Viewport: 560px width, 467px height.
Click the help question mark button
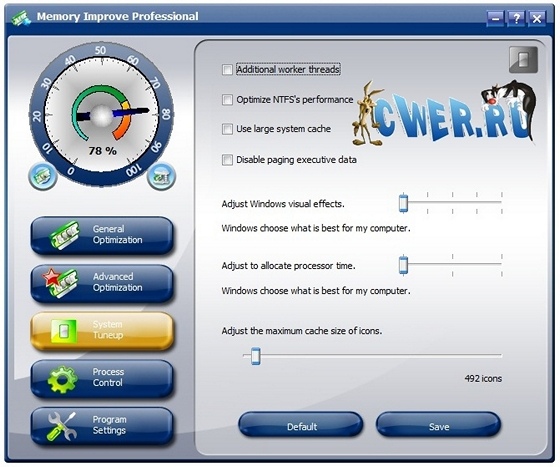tap(516, 18)
